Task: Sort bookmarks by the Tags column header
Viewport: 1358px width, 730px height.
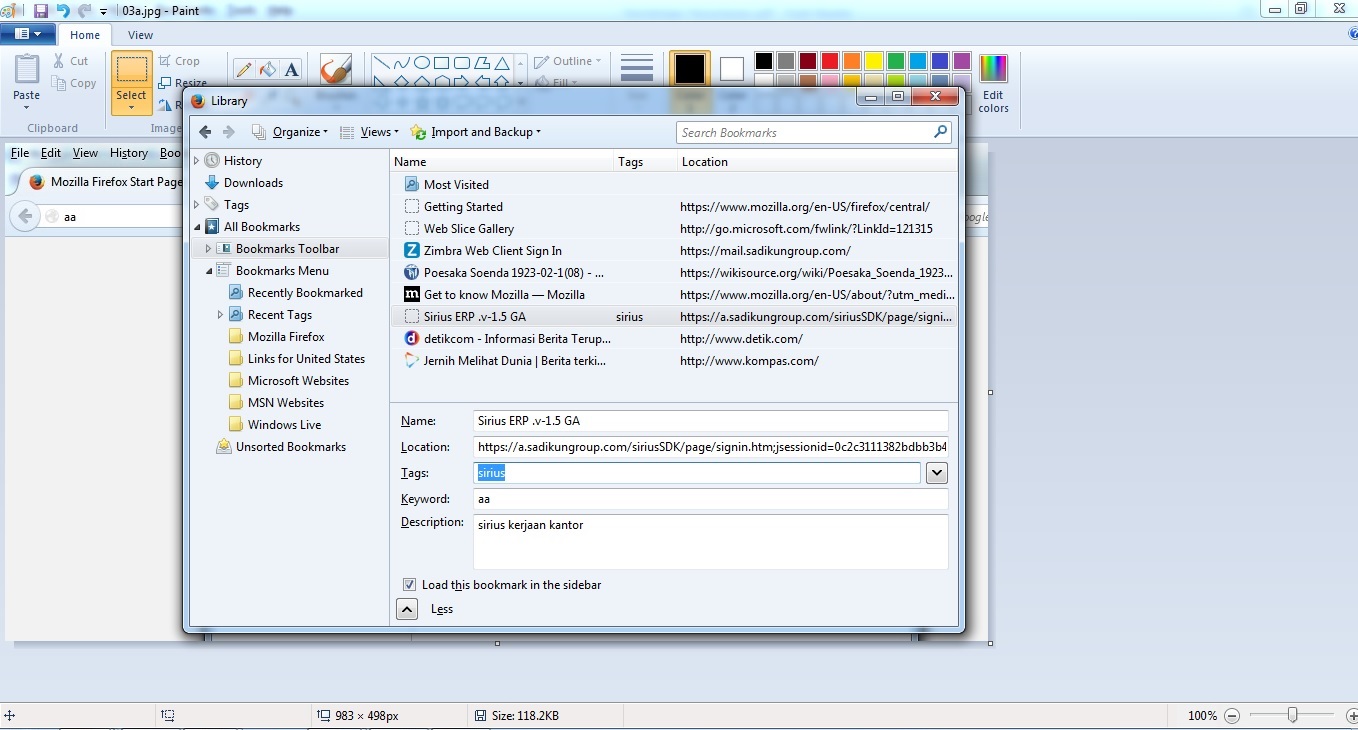Action: [645, 161]
